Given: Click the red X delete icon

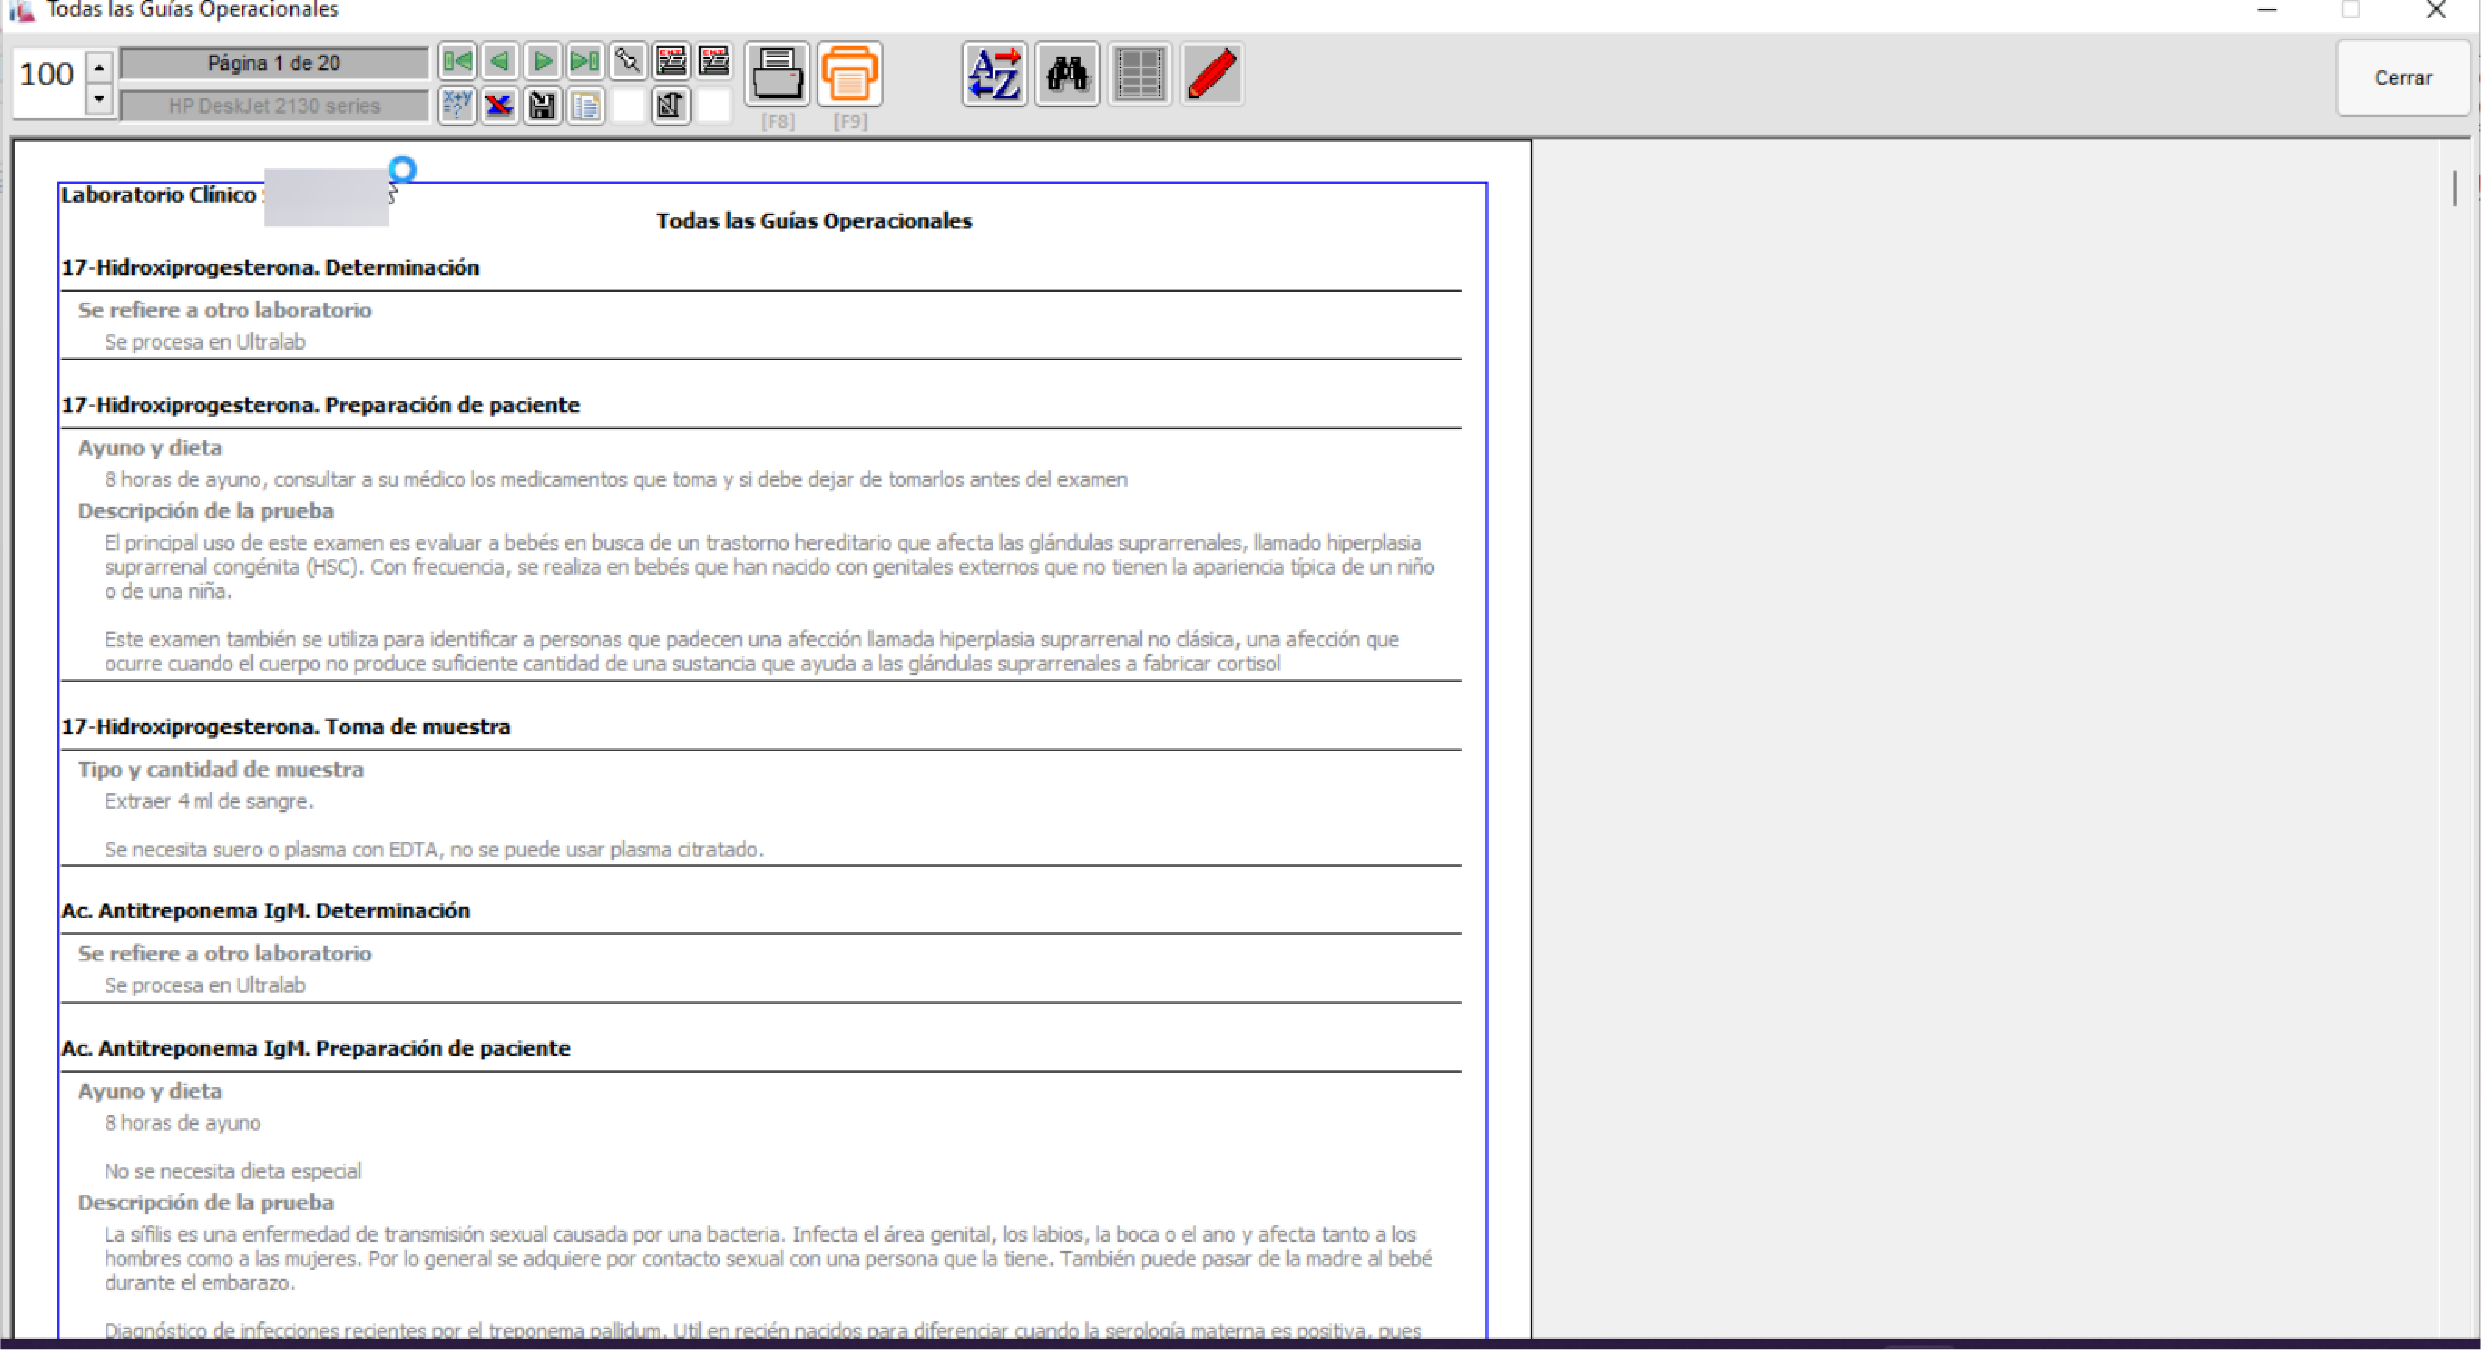Looking at the screenshot, I should (x=500, y=105).
